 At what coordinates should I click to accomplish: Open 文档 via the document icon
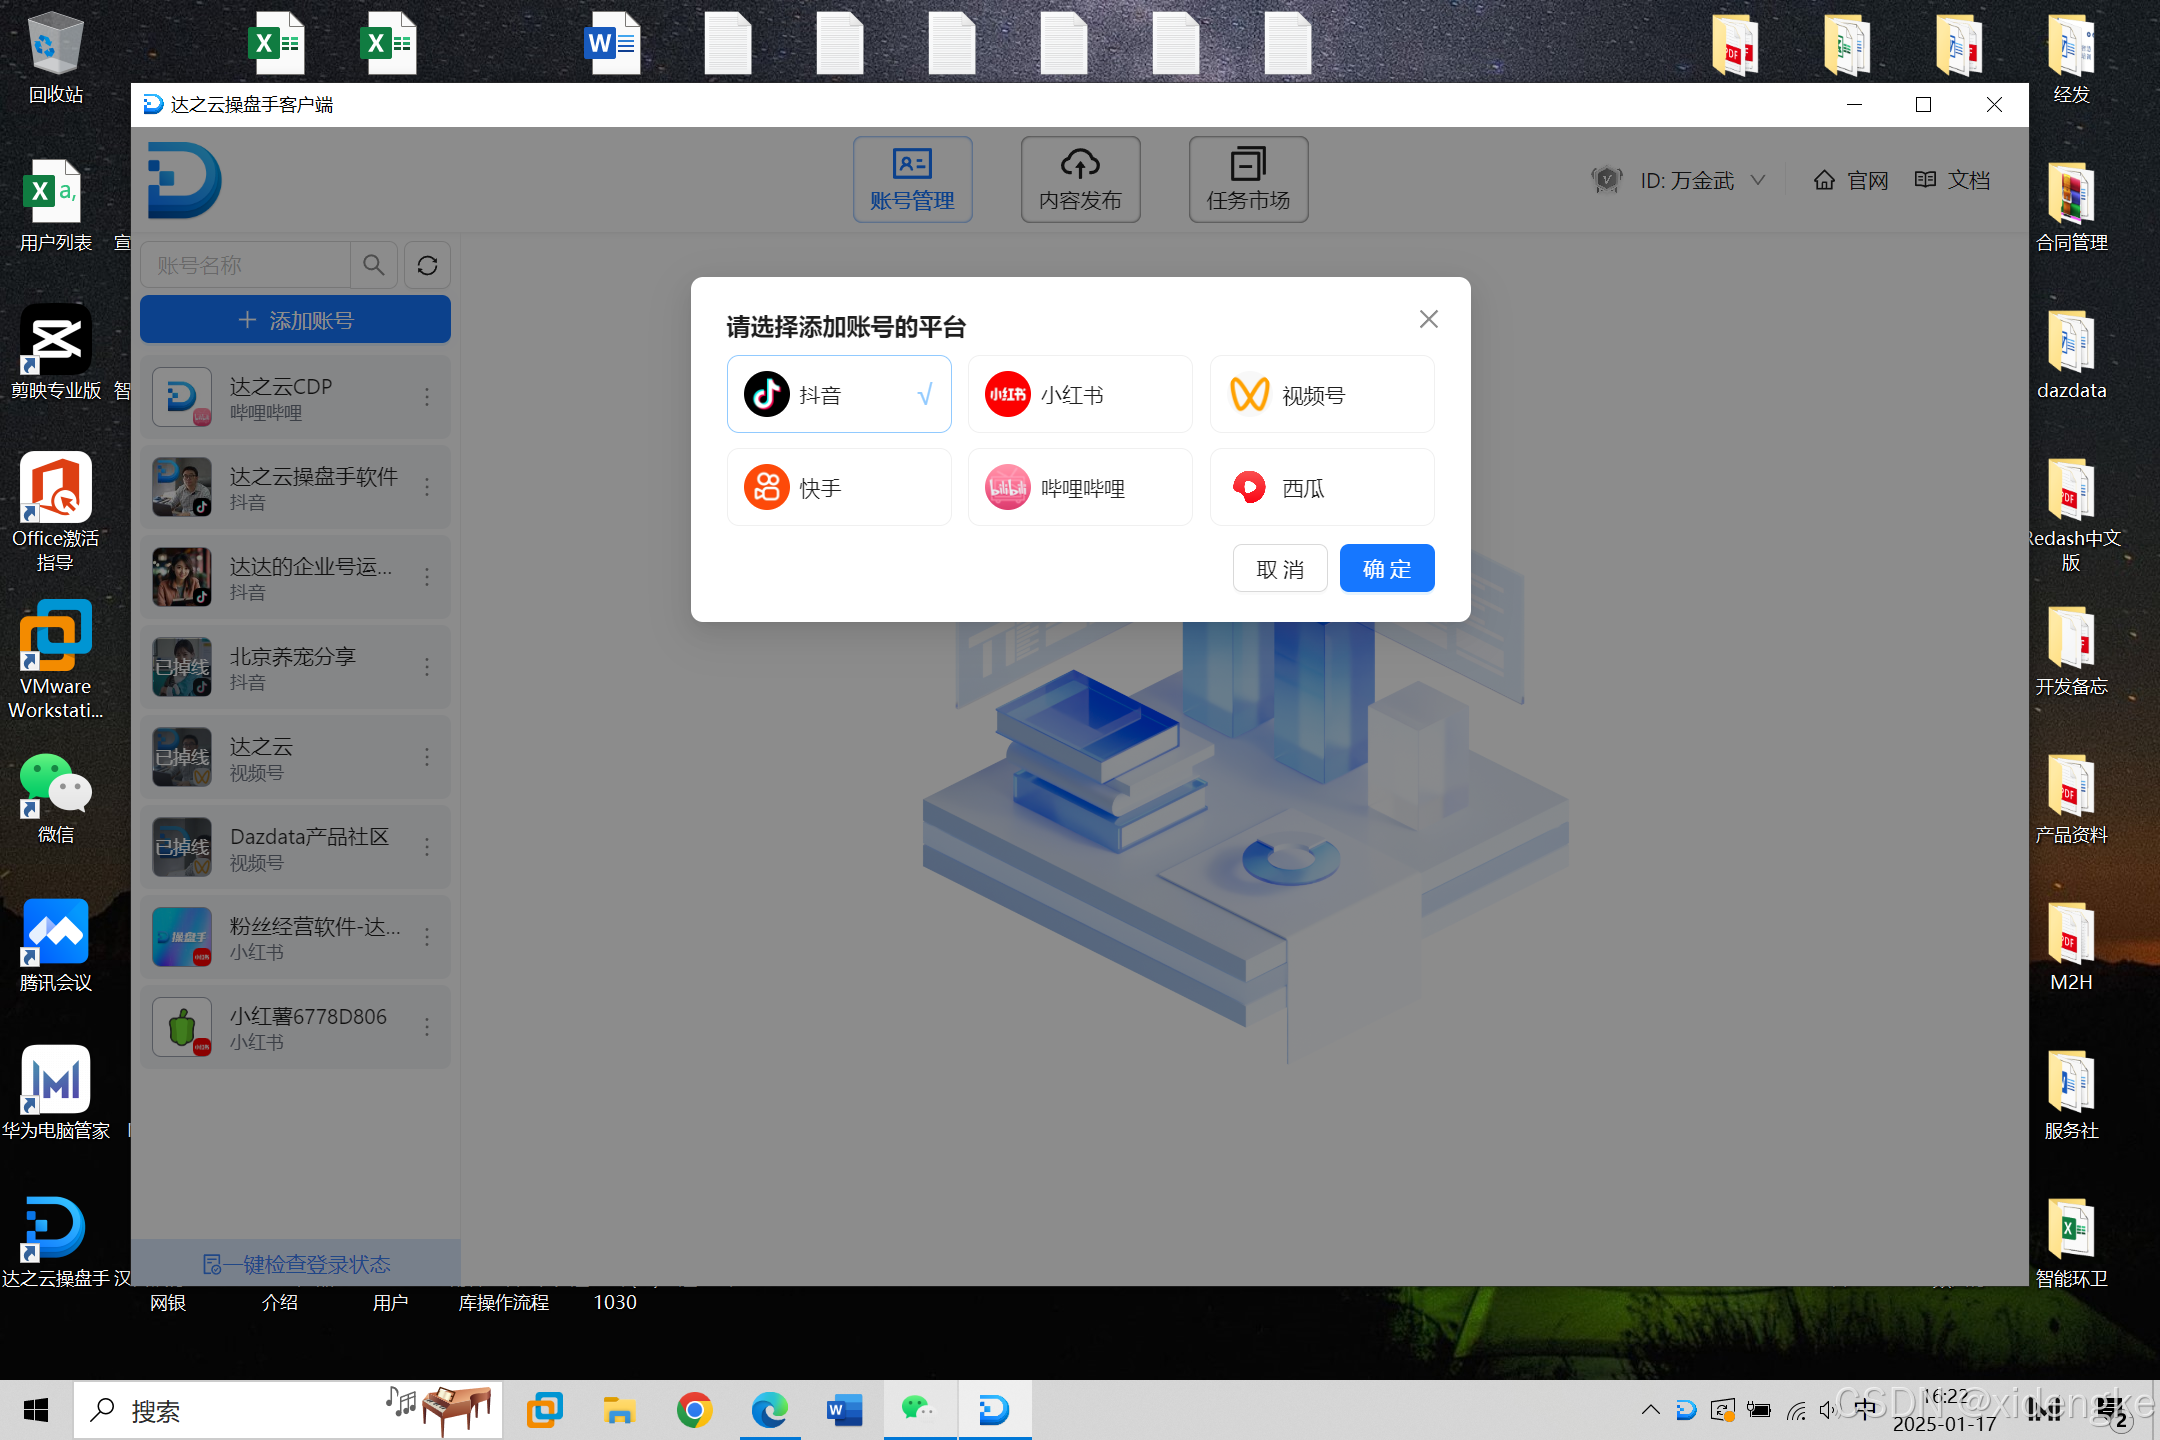pyautogui.click(x=1950, y=180)
